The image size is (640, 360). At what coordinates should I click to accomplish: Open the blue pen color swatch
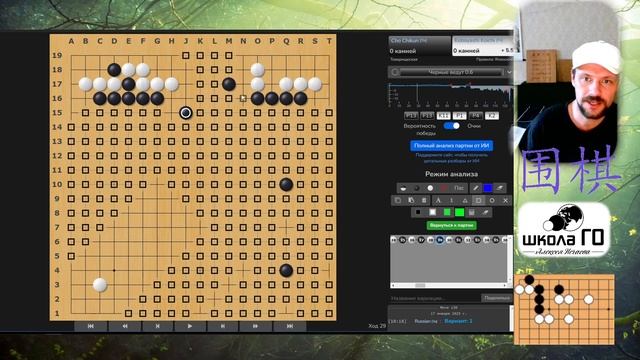tap(488, 188)
